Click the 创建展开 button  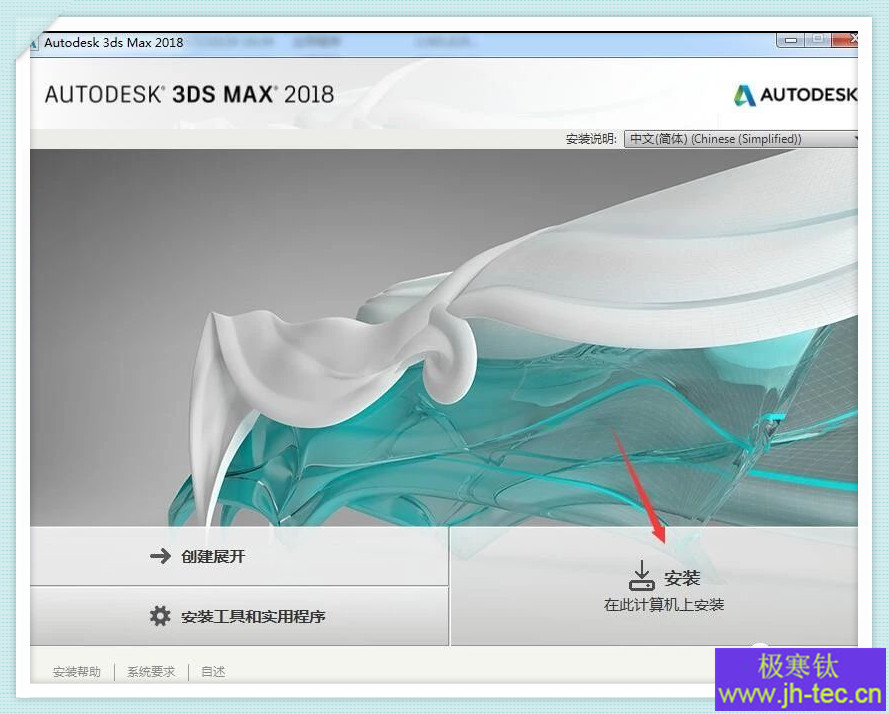click(x=239, y=556)
